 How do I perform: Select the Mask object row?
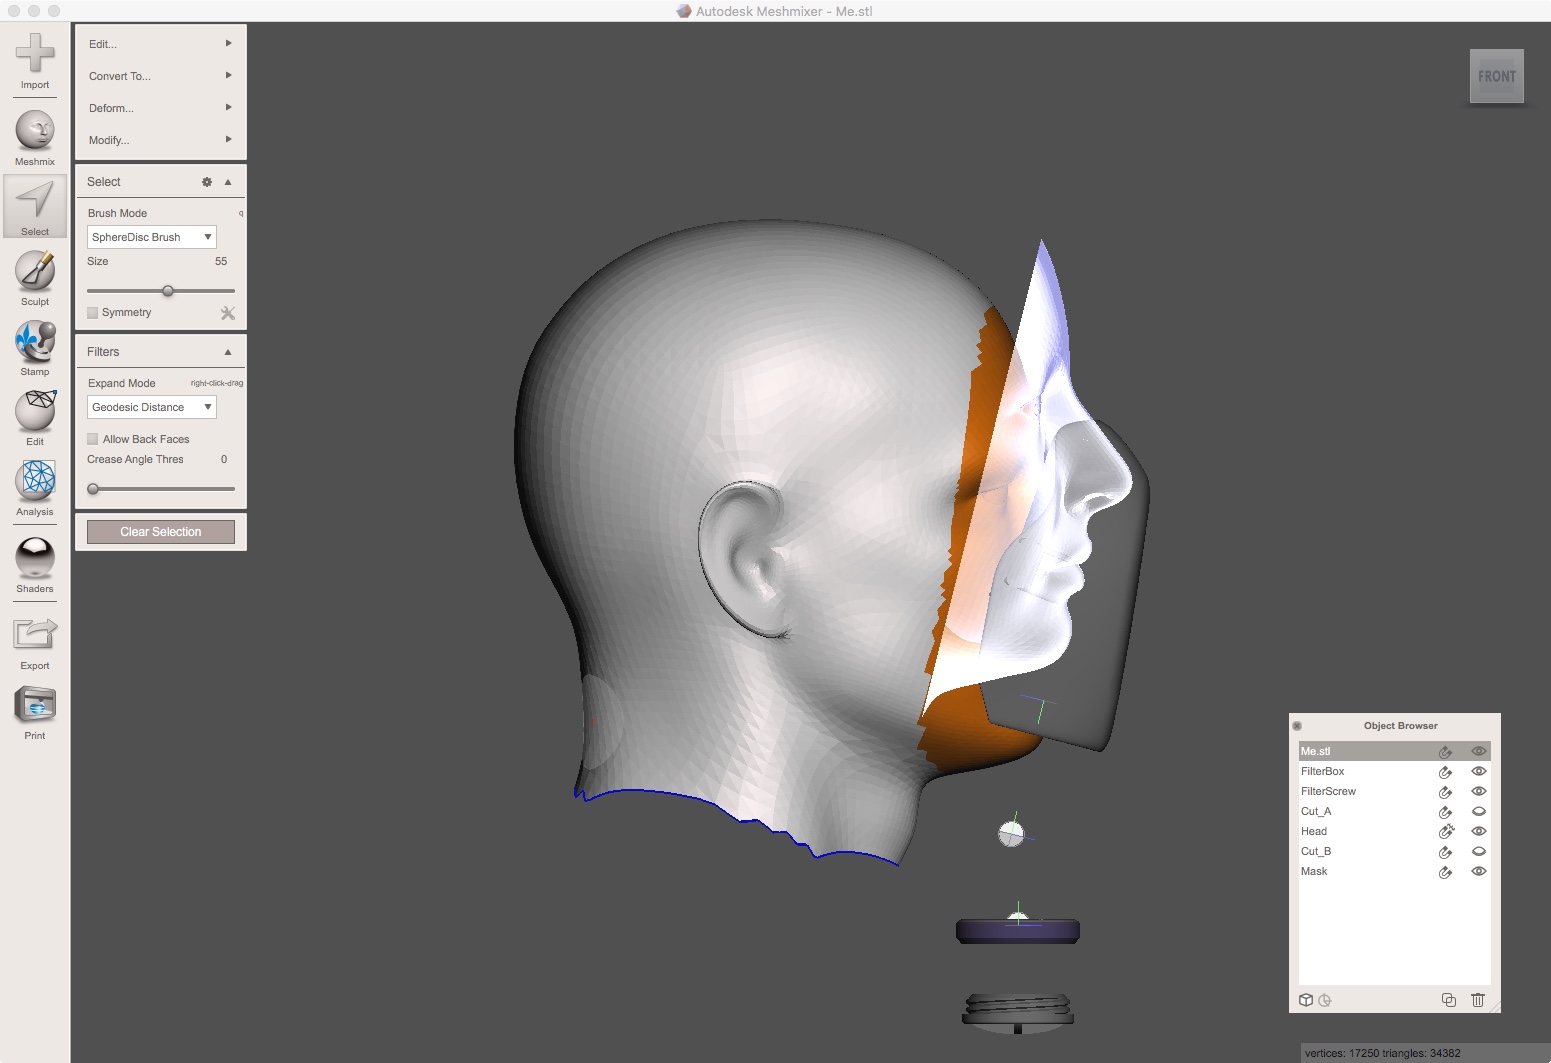[1394, 872]
